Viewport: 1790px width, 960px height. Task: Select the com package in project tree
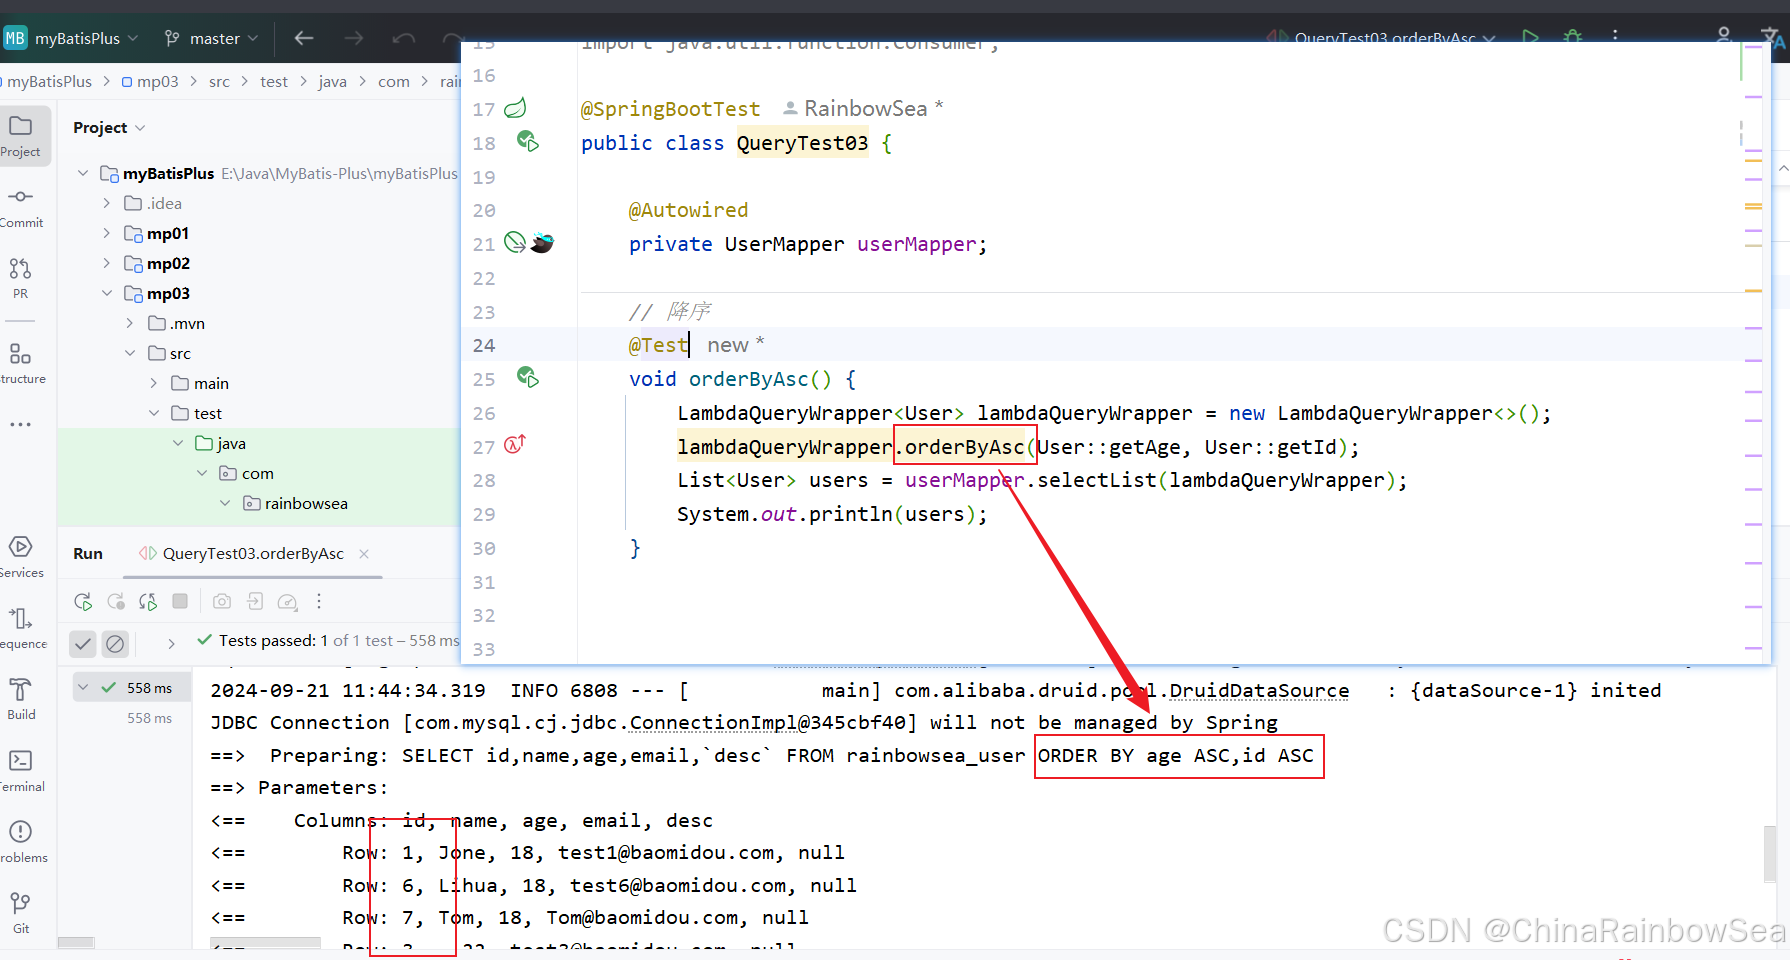pos(257,473)
